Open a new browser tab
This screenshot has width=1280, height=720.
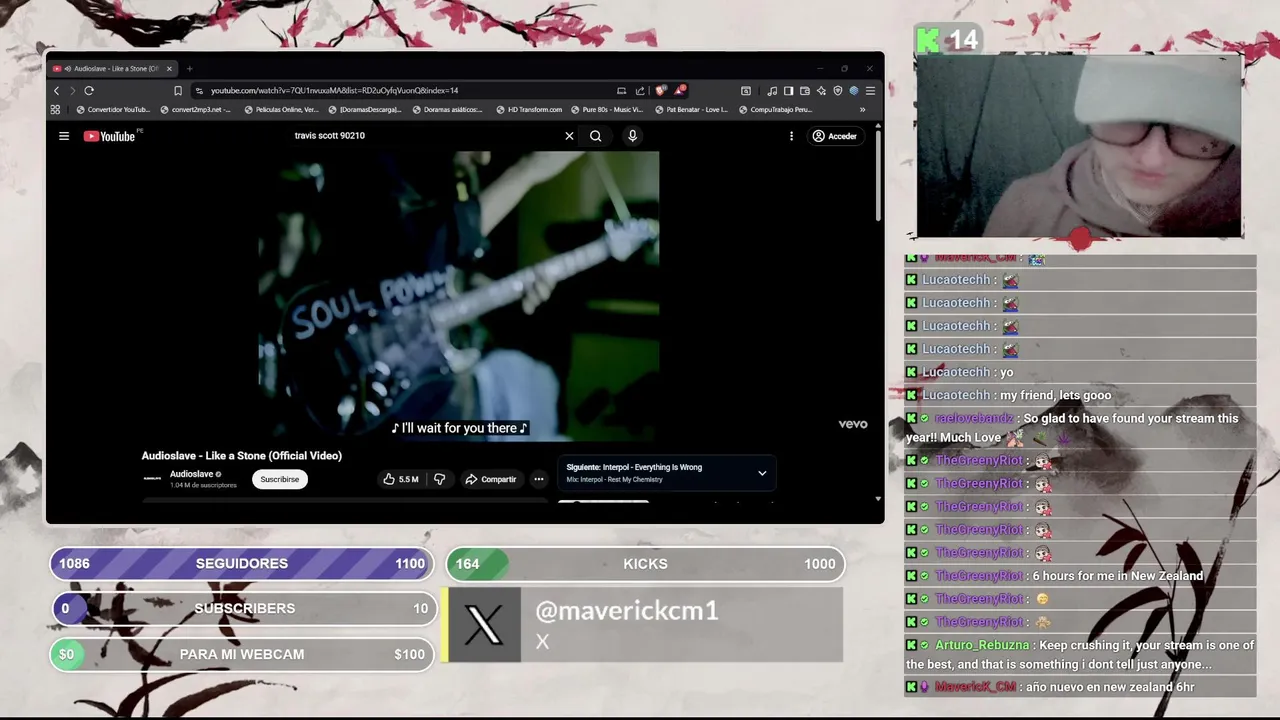click(x=189, y=69)
